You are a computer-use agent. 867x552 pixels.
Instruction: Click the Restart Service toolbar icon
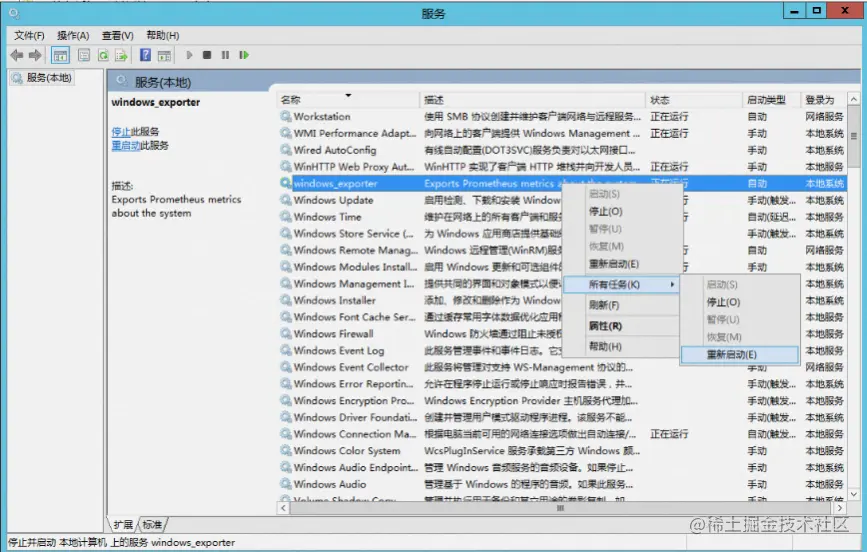tap(244, 55)
